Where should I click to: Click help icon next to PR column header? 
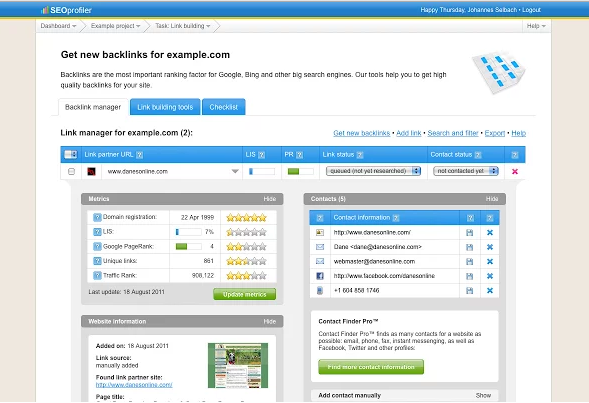click(x=299, y=155)
